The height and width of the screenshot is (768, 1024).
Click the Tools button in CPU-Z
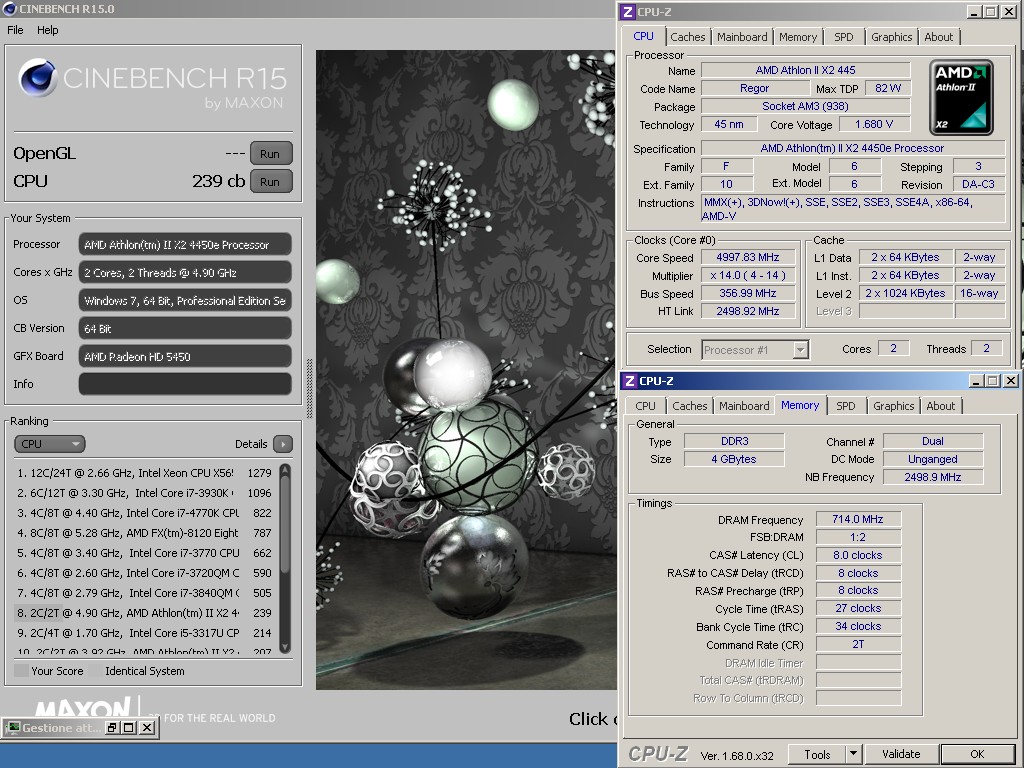coord(817,754)
